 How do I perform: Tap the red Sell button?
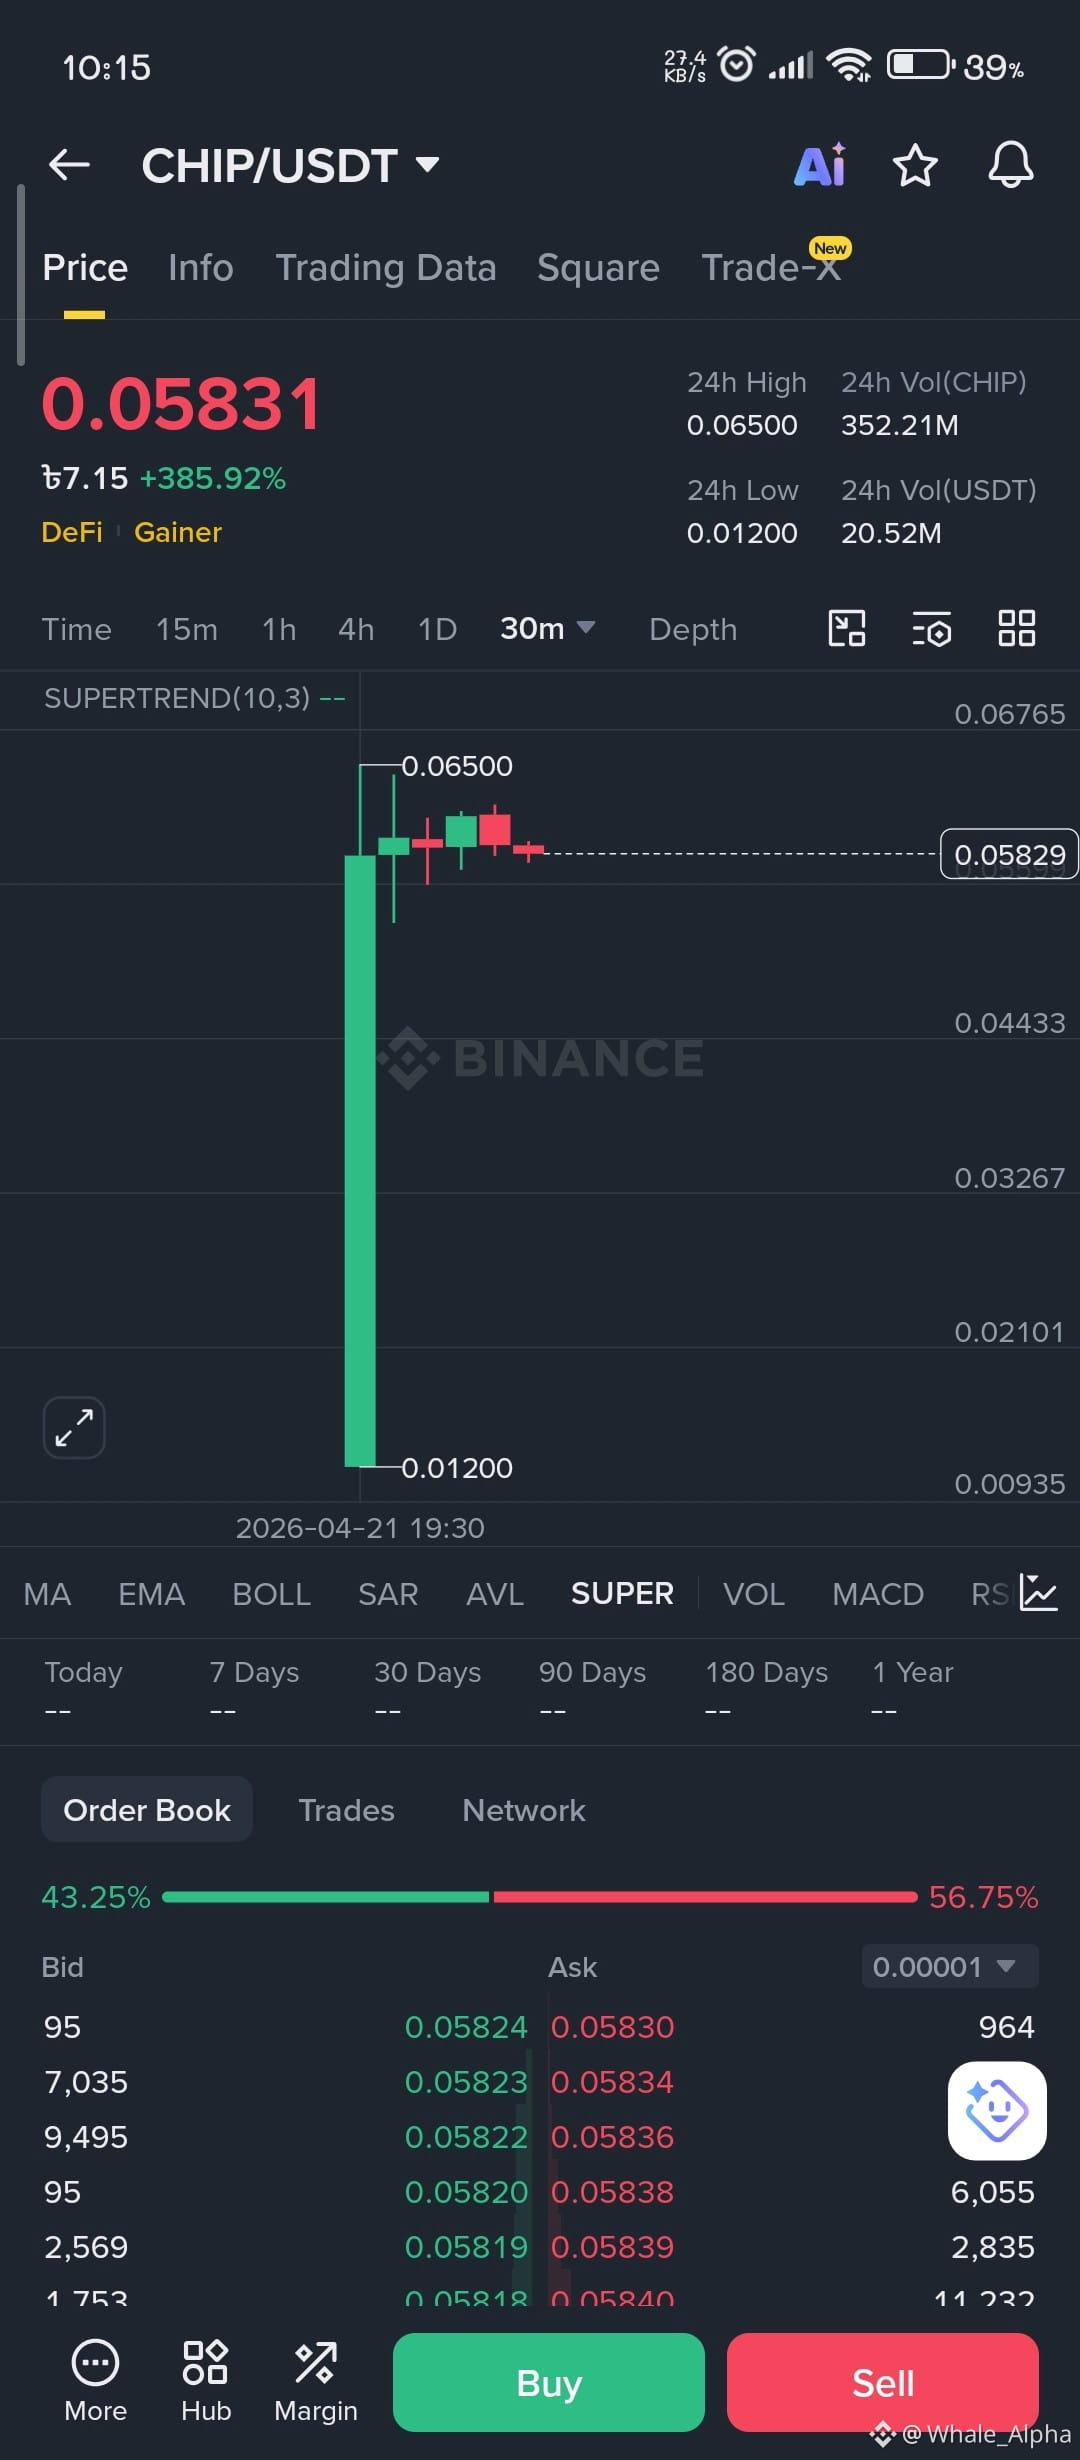point(883,2383)
